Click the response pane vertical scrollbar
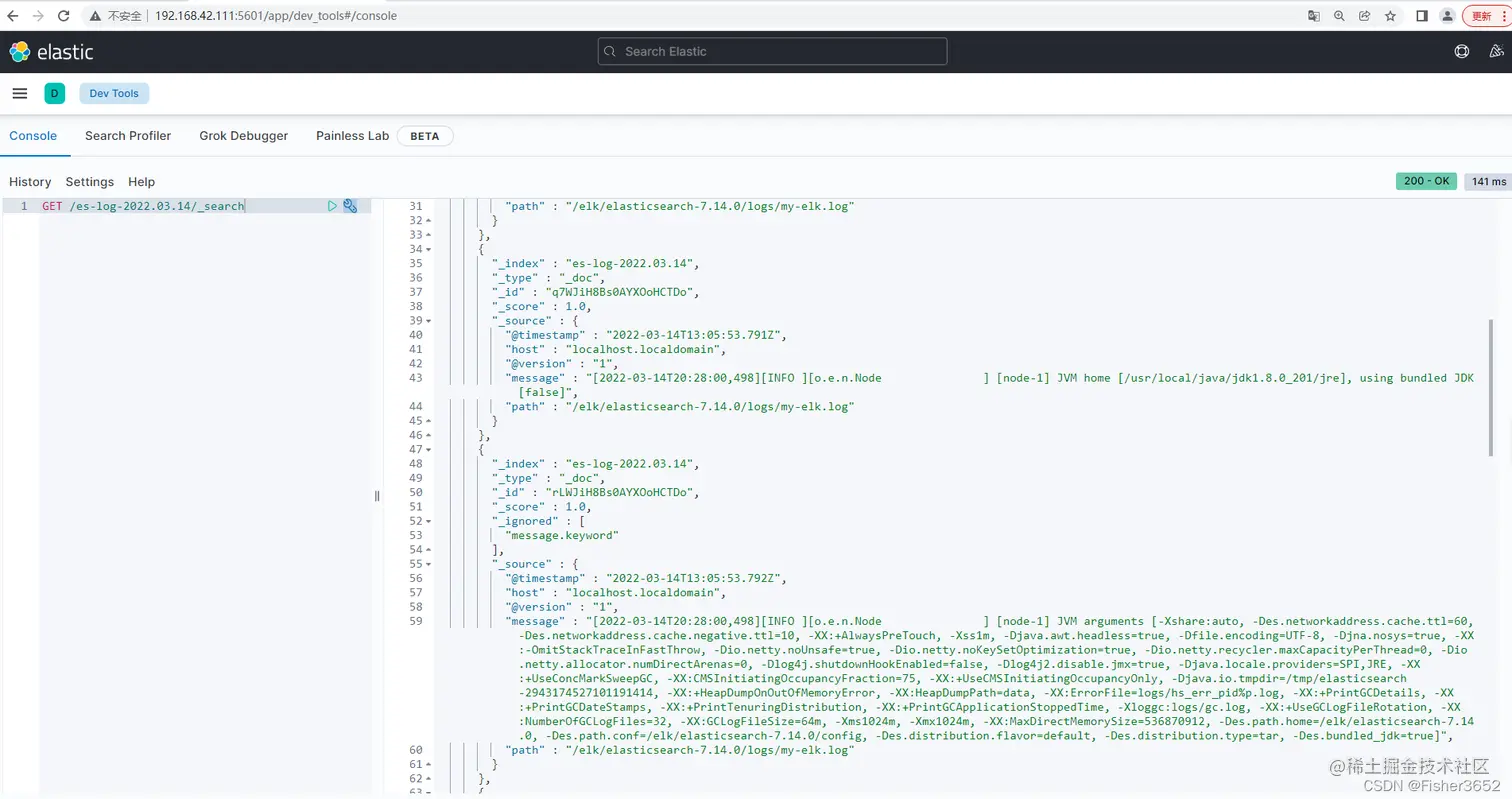1512x799 pixels. (x=1491, y=388)
